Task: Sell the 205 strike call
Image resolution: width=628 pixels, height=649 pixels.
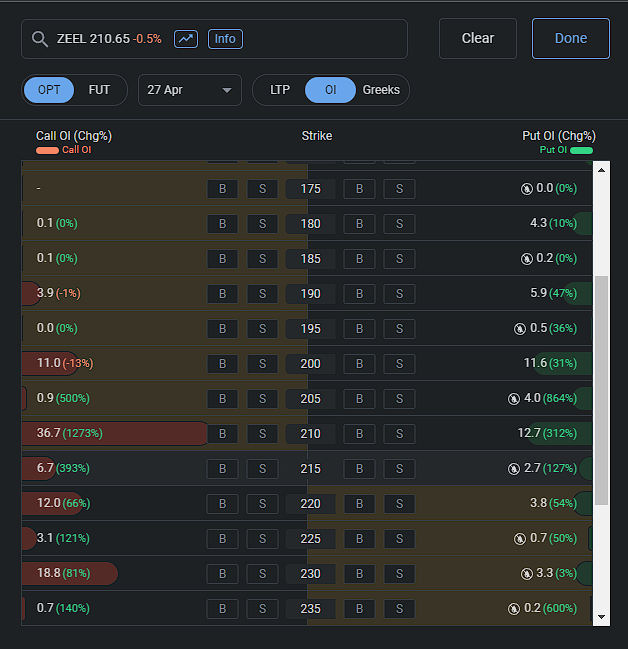Action: (x=262, y=399)
